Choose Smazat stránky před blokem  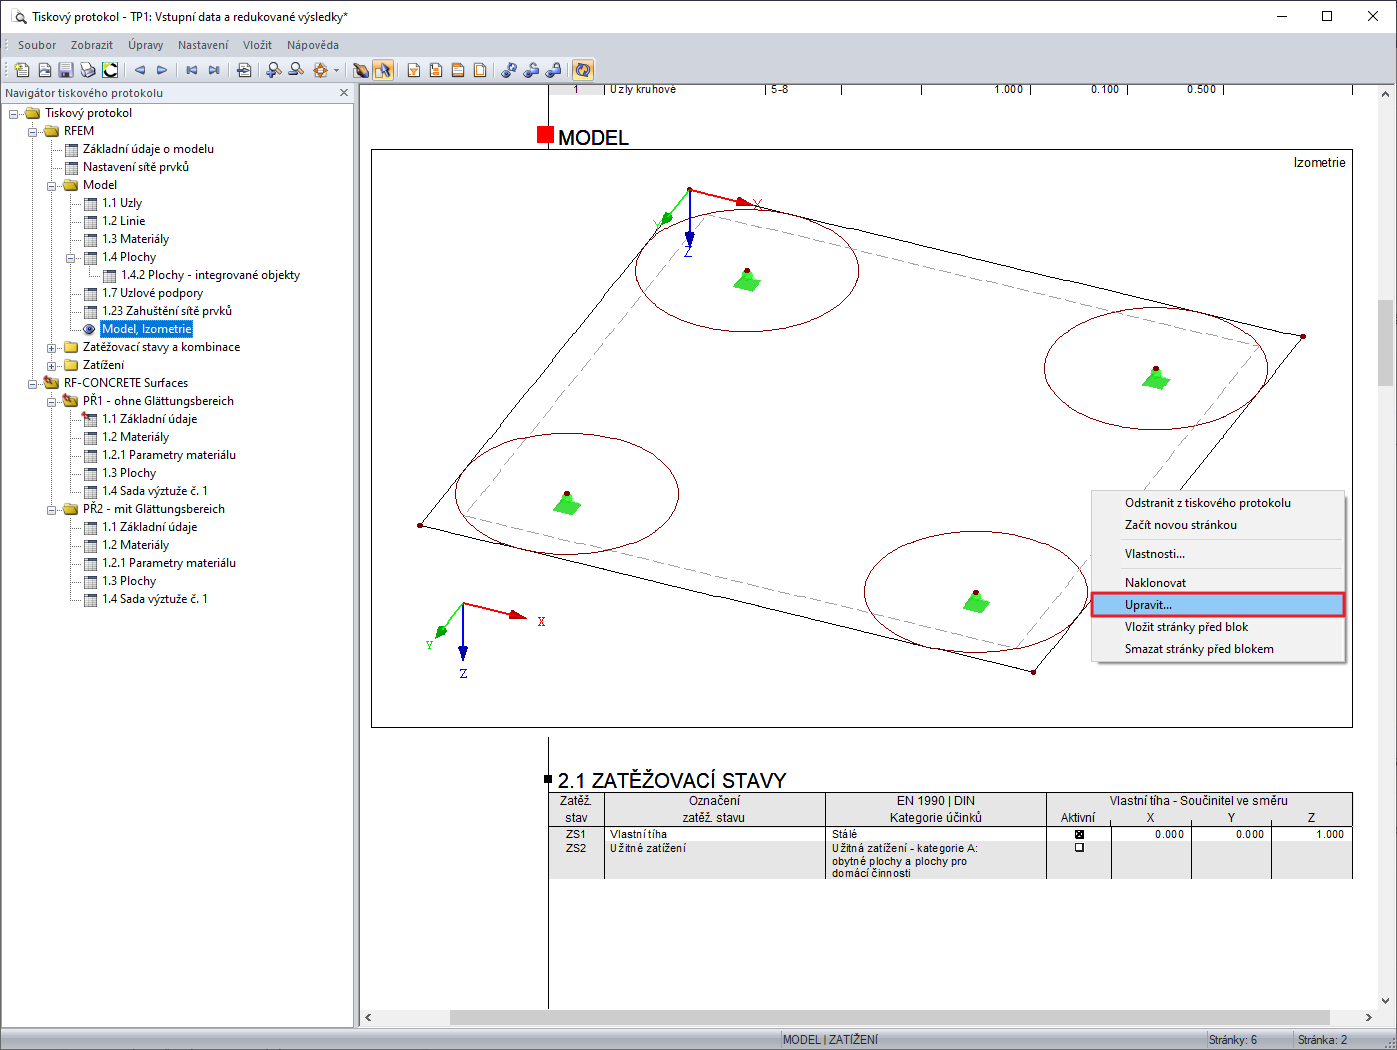[1218, 649]
